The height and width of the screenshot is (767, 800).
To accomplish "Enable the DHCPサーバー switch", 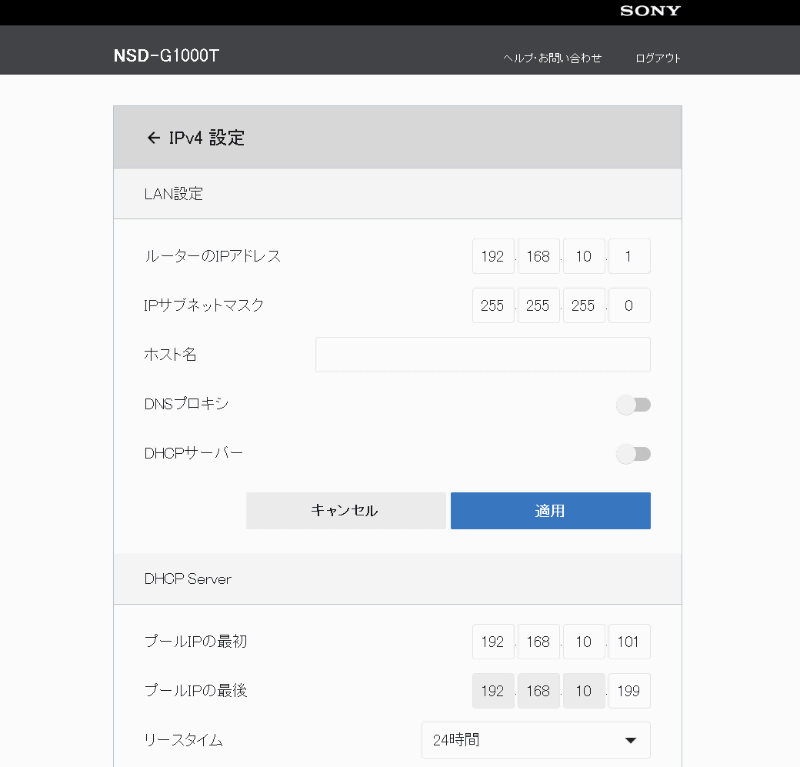I will 634,453.
